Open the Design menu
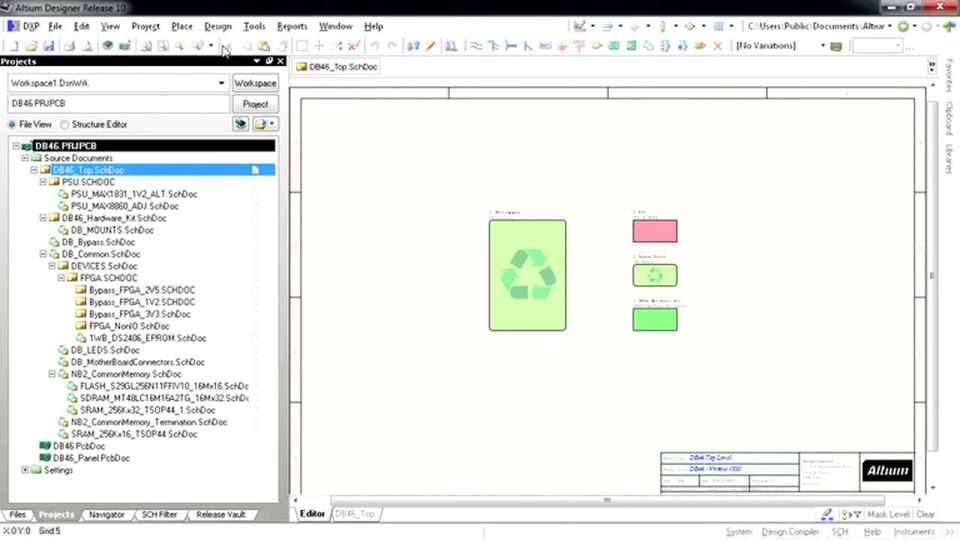The height and width of the screenshot is (540, 960). click(218, 26)
